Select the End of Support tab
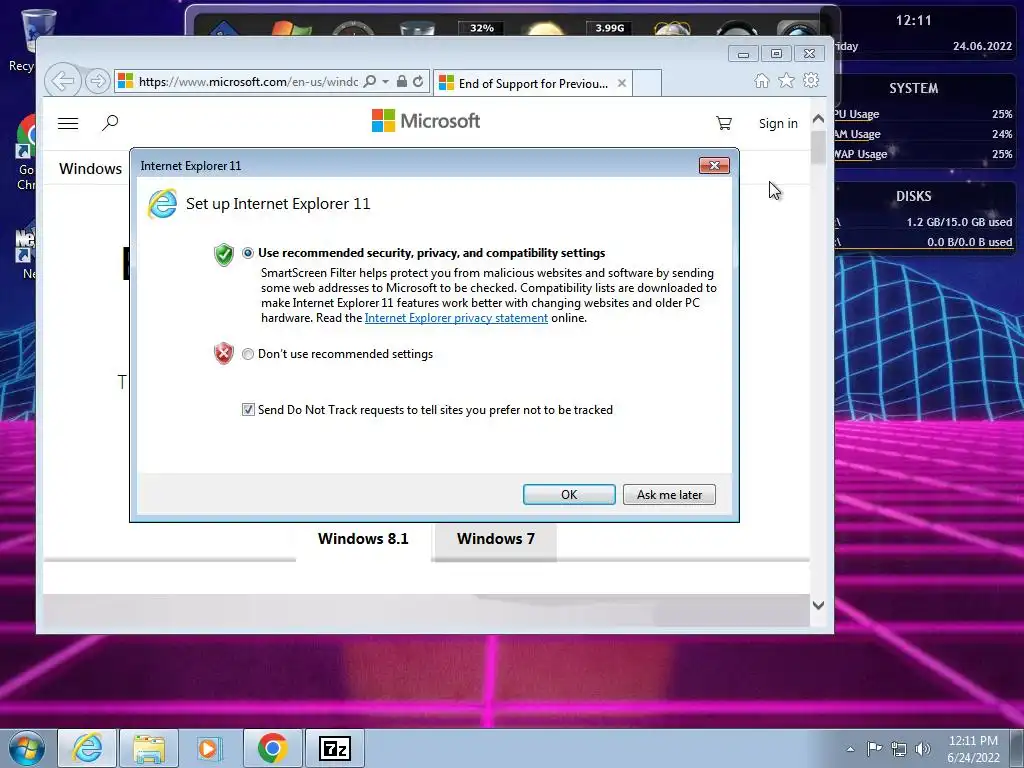 coord(532,83)
